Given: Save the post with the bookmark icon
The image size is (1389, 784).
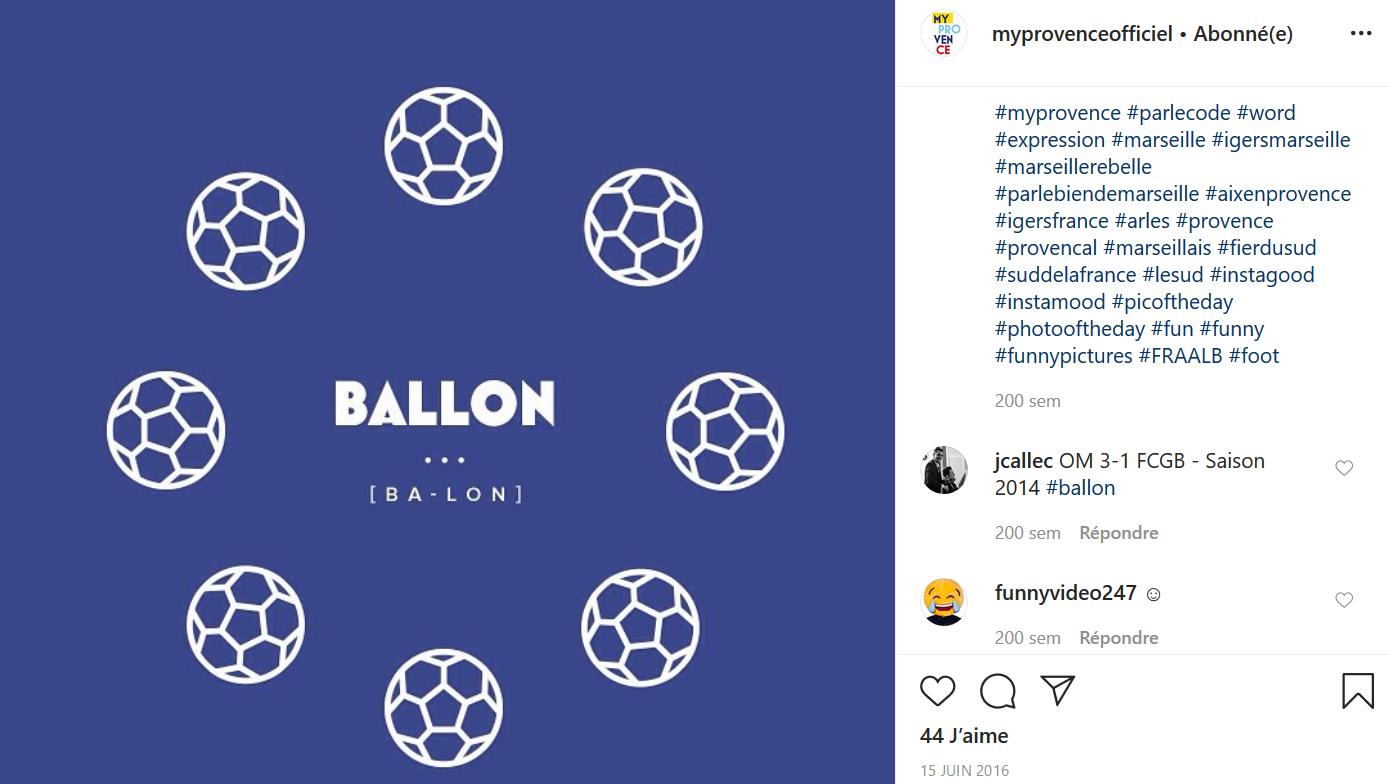Looking at the screenshot, I should tap(1359, 690).
